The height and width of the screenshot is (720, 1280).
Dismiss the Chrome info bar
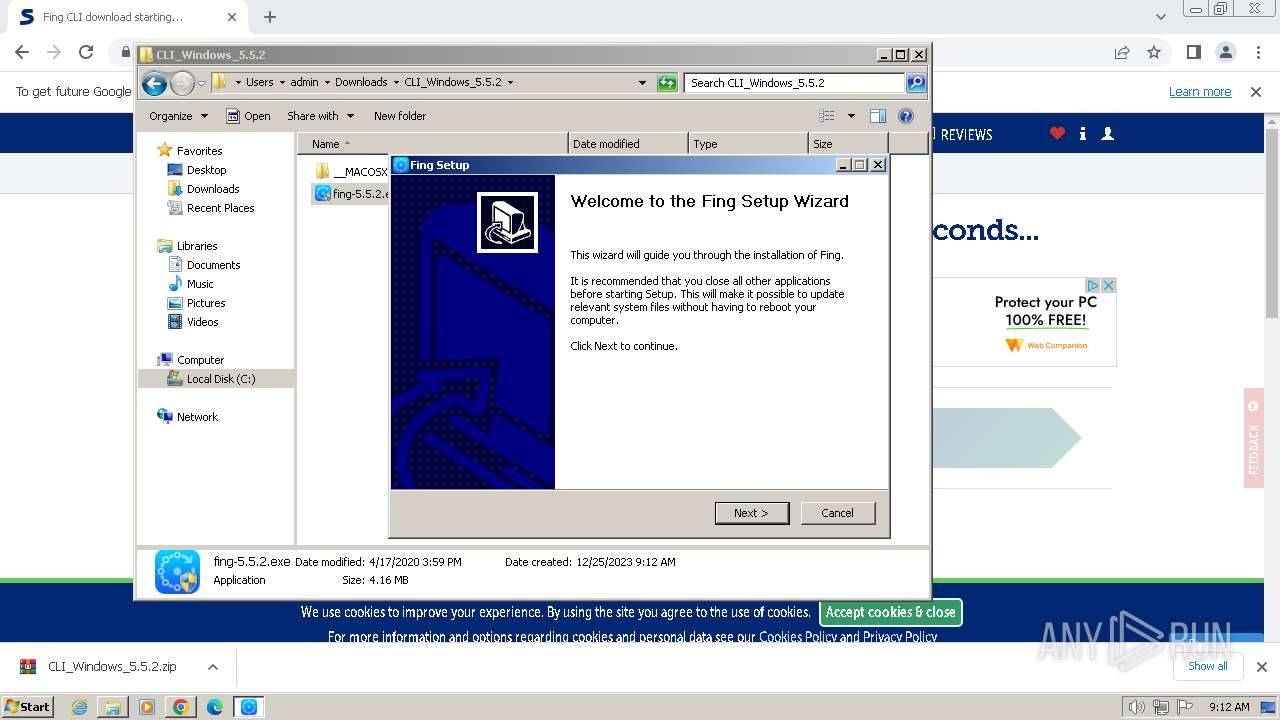pyautogui.click(x=1256, y=92)
